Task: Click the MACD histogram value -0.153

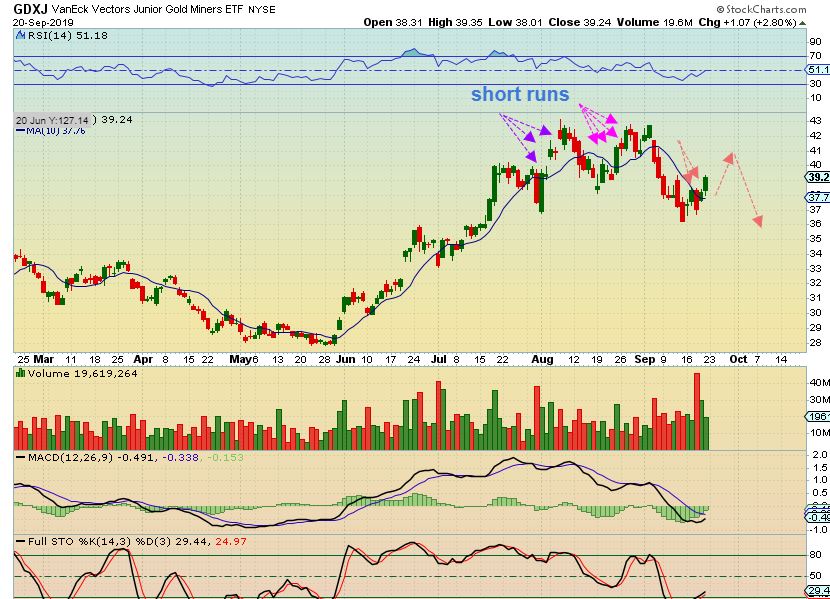Action: click(225, 457)
